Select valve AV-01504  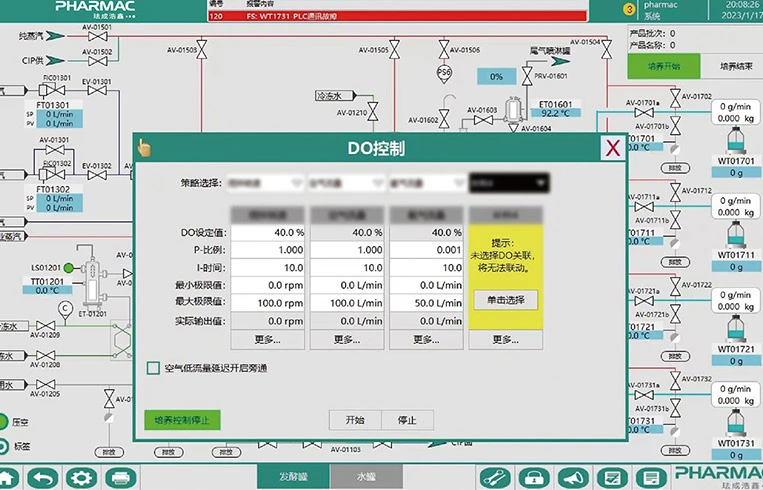[606, 50]
